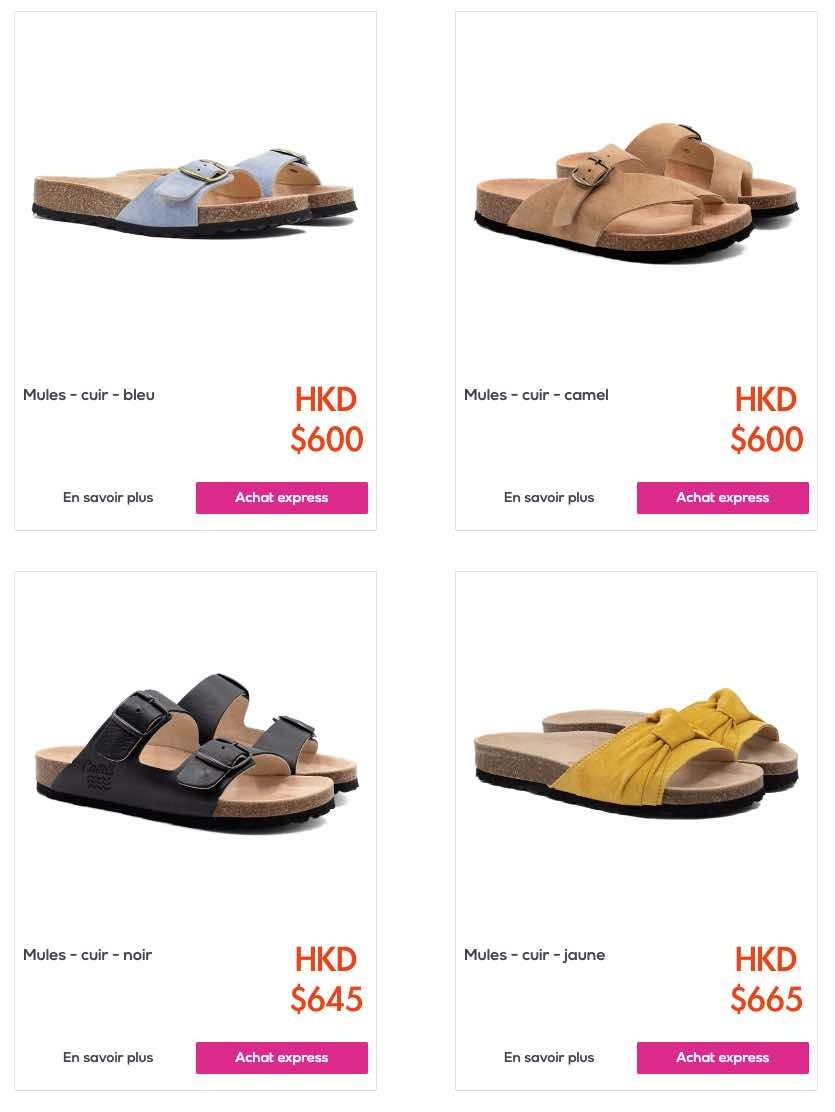Screen dimensions: 835x1112
Task: Click 'Achat express' for the blue mules
Action: click(x=282, y=498)
